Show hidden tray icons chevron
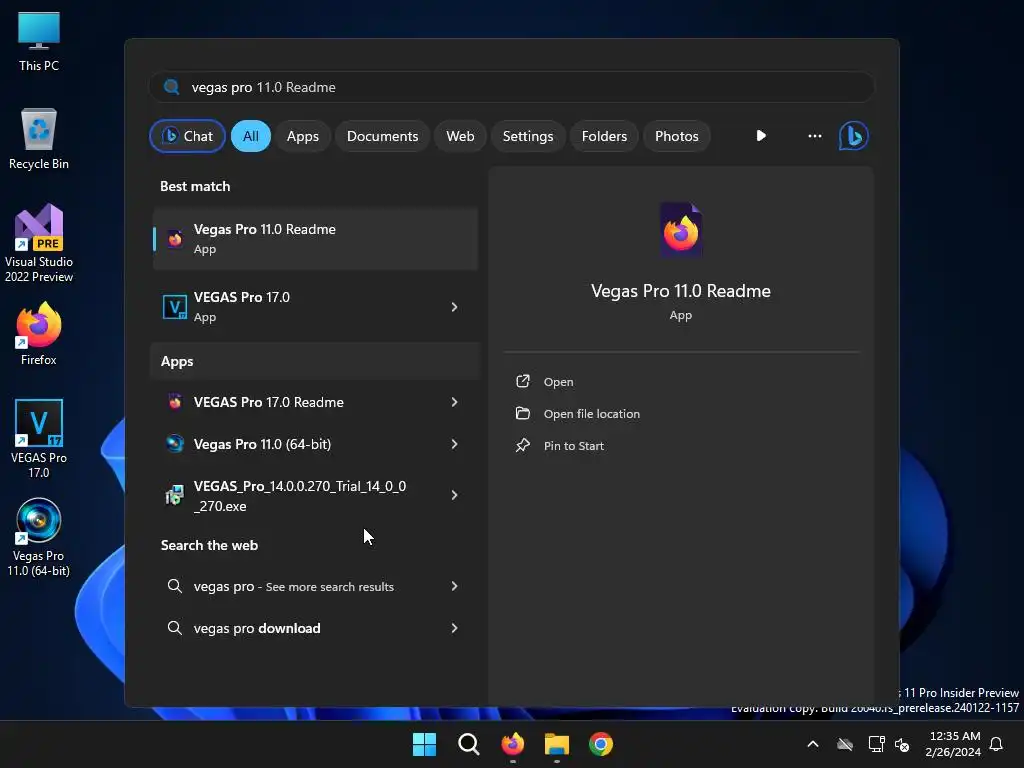This screenshot has width=1024, height=768. point(813,744)
